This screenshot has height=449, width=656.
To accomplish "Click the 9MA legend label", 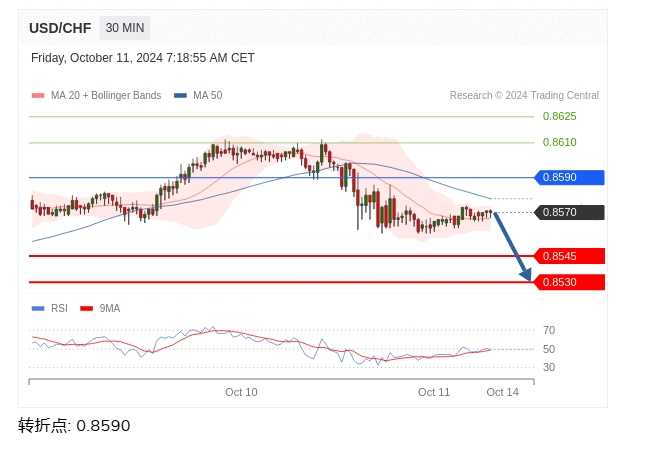I will 110,308.
